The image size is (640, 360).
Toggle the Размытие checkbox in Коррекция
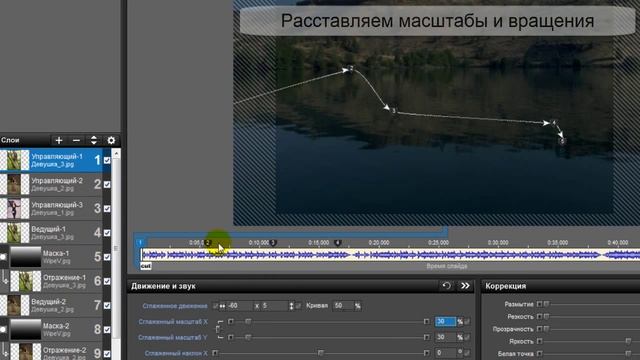tap(540, 304)
